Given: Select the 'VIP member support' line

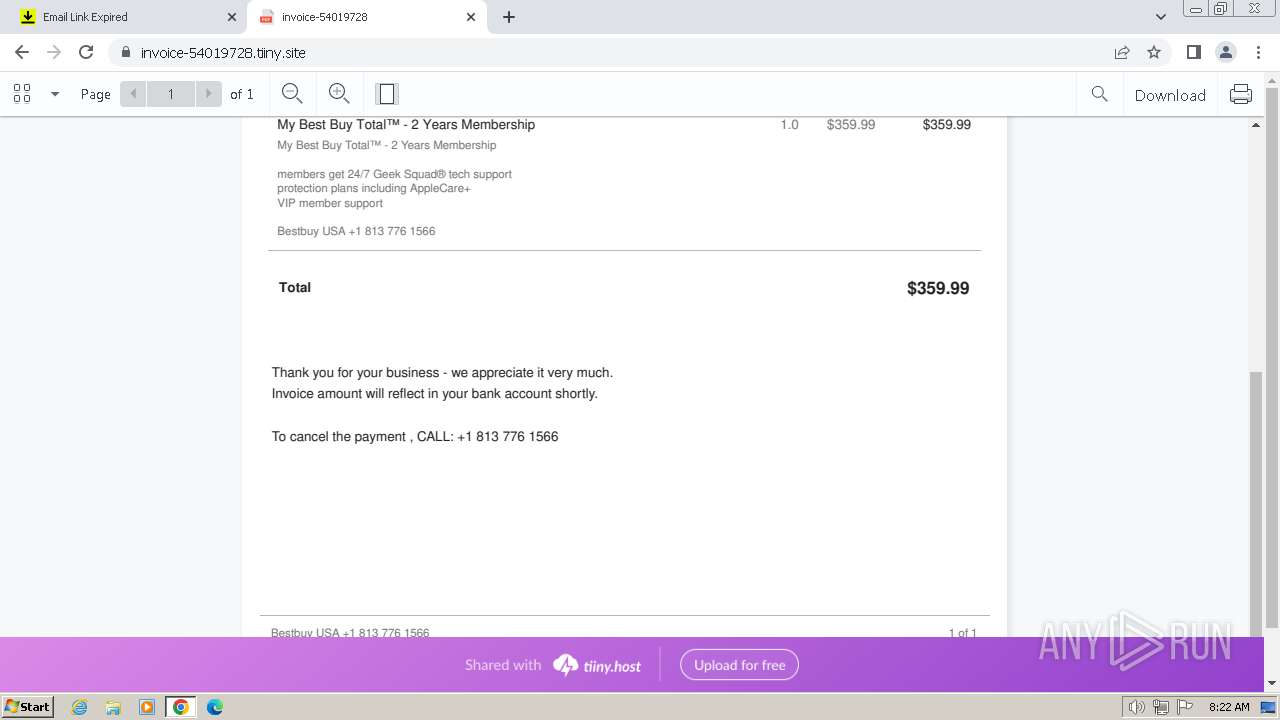Looking at the screenshot, I should (330, 203).
